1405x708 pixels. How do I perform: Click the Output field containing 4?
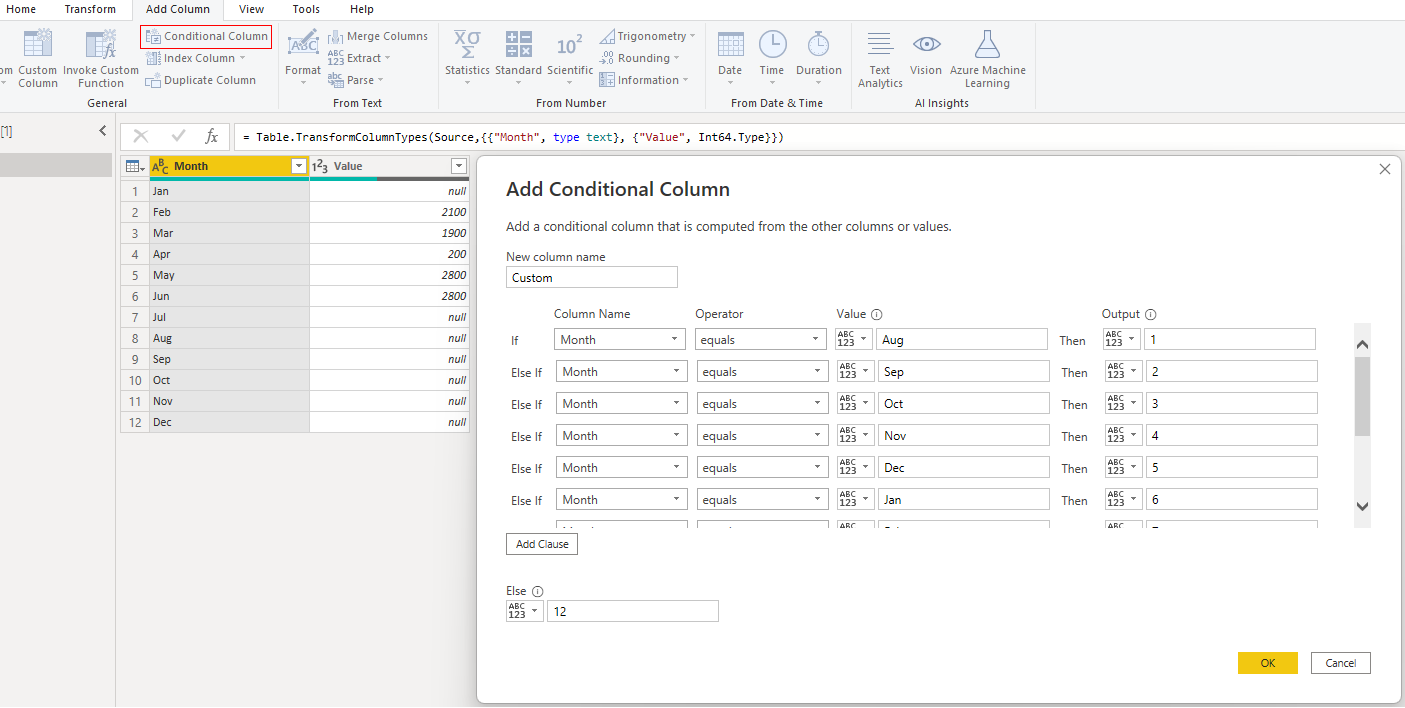1232,436
